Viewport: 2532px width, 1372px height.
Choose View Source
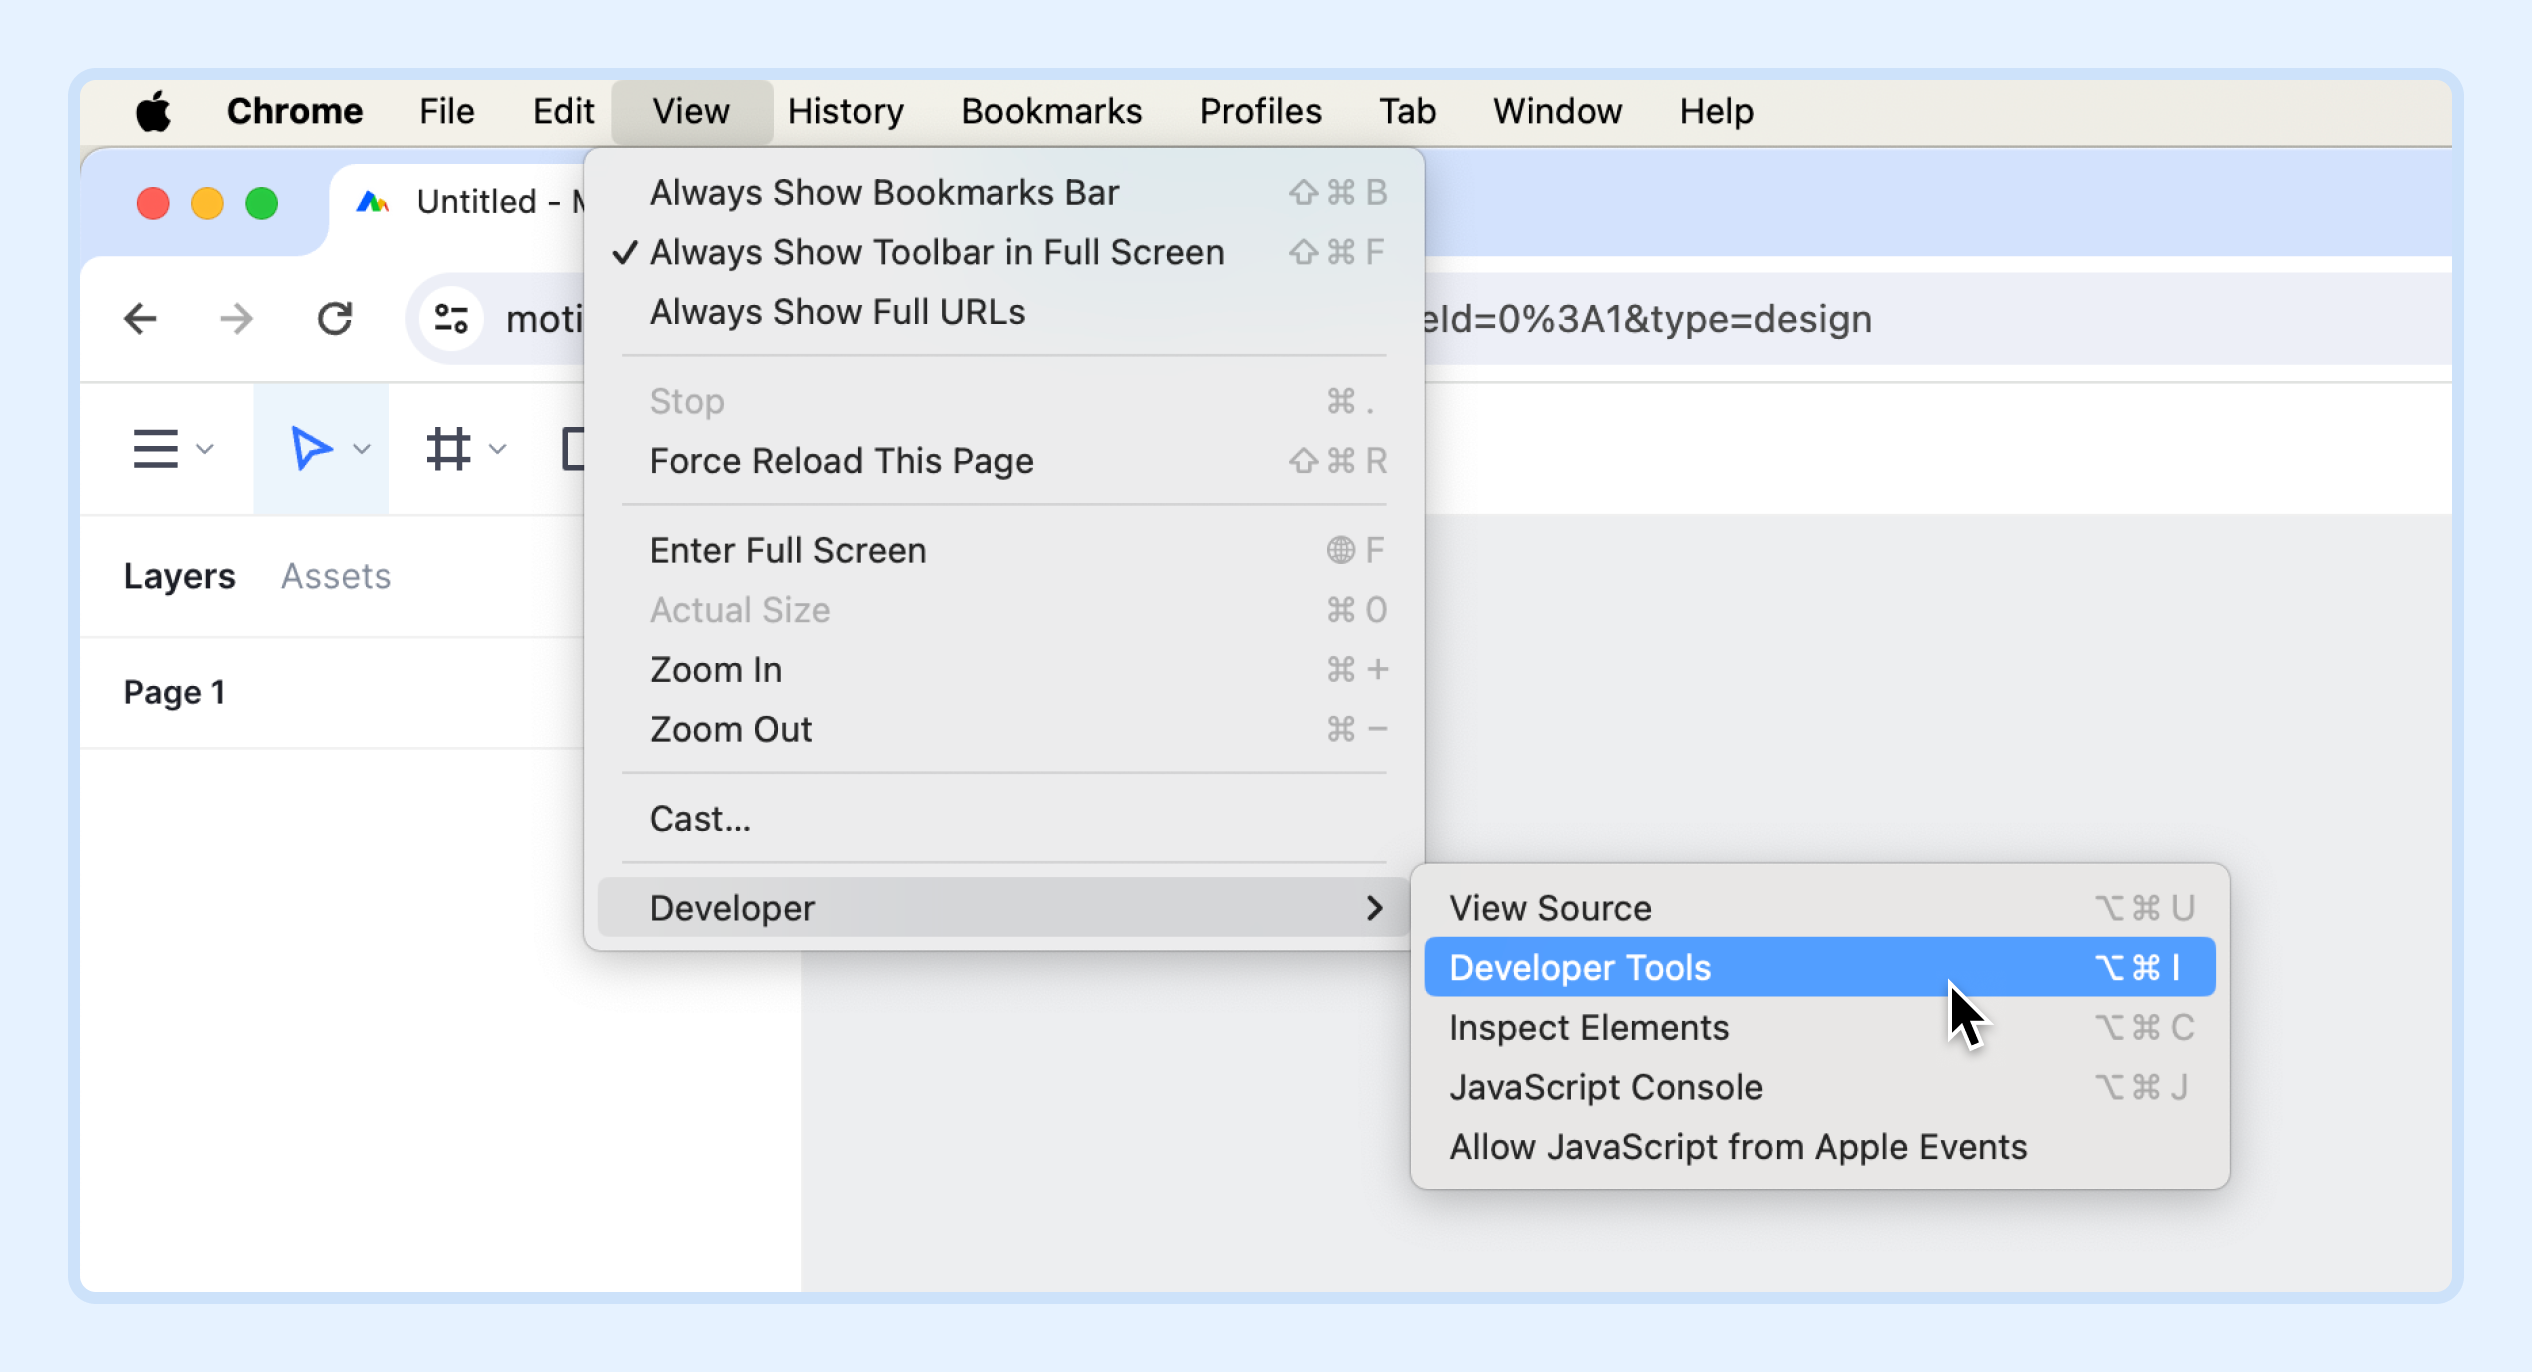(x=1820, y=908)
